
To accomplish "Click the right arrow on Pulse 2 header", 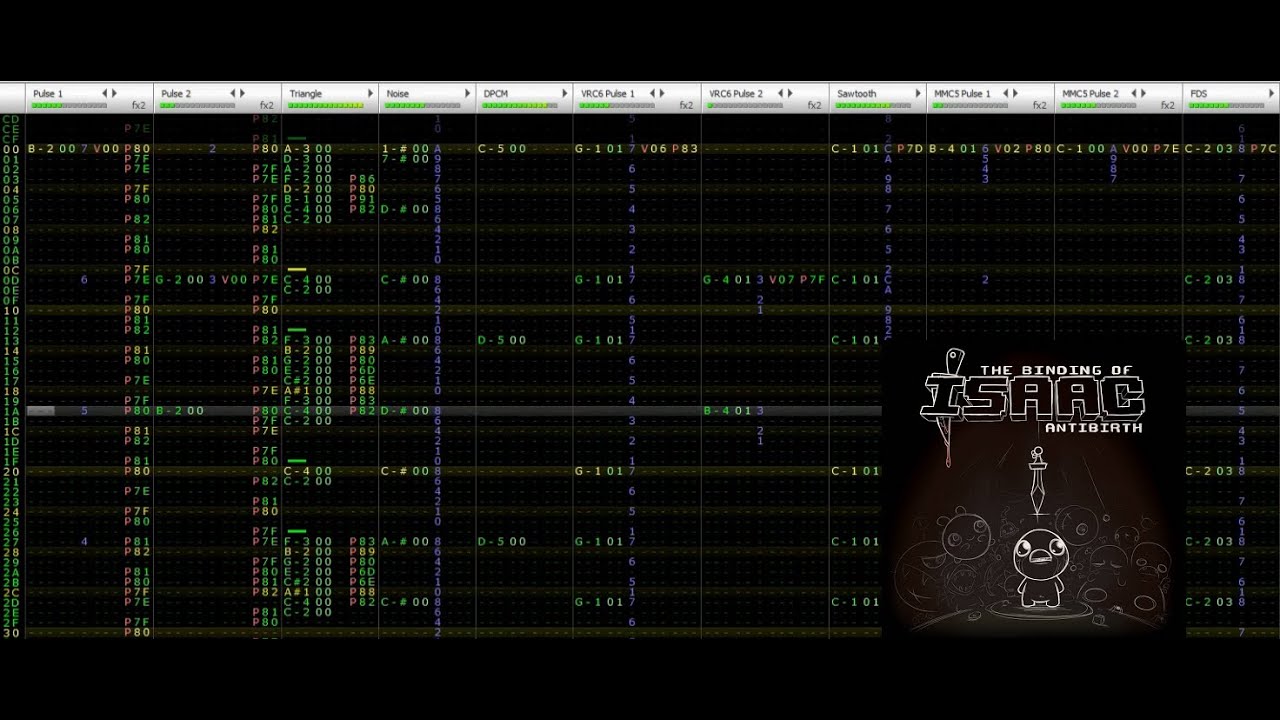I will pos(243,93).
